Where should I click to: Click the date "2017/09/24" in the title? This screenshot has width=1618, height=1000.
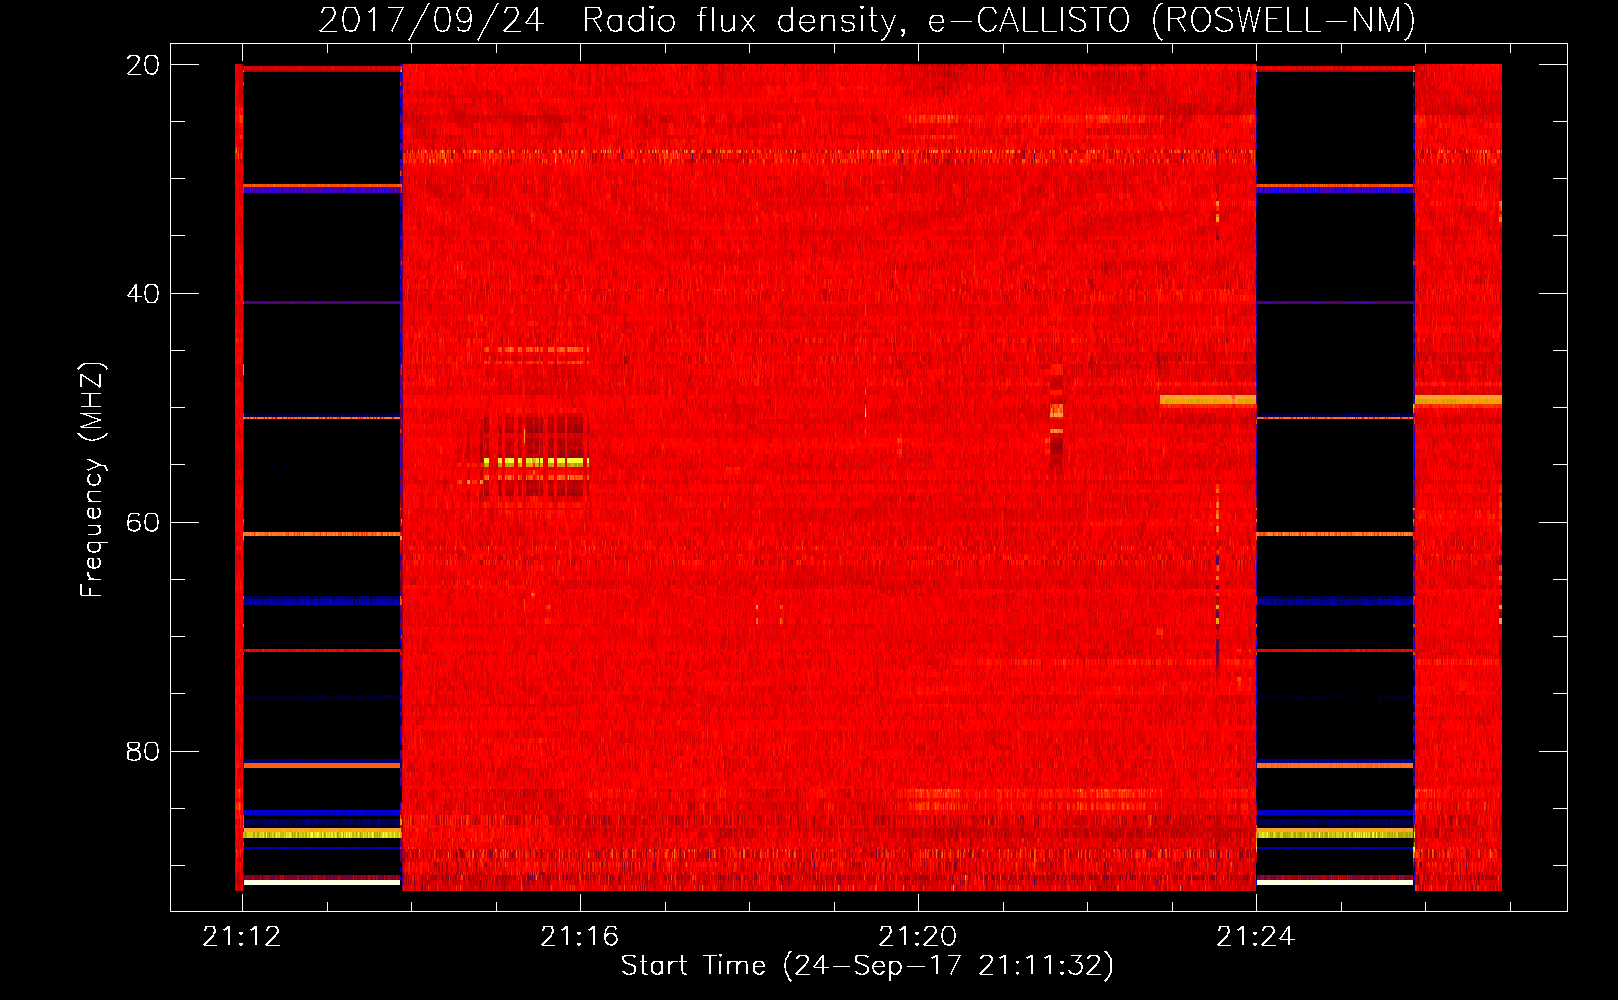point(431,20)
